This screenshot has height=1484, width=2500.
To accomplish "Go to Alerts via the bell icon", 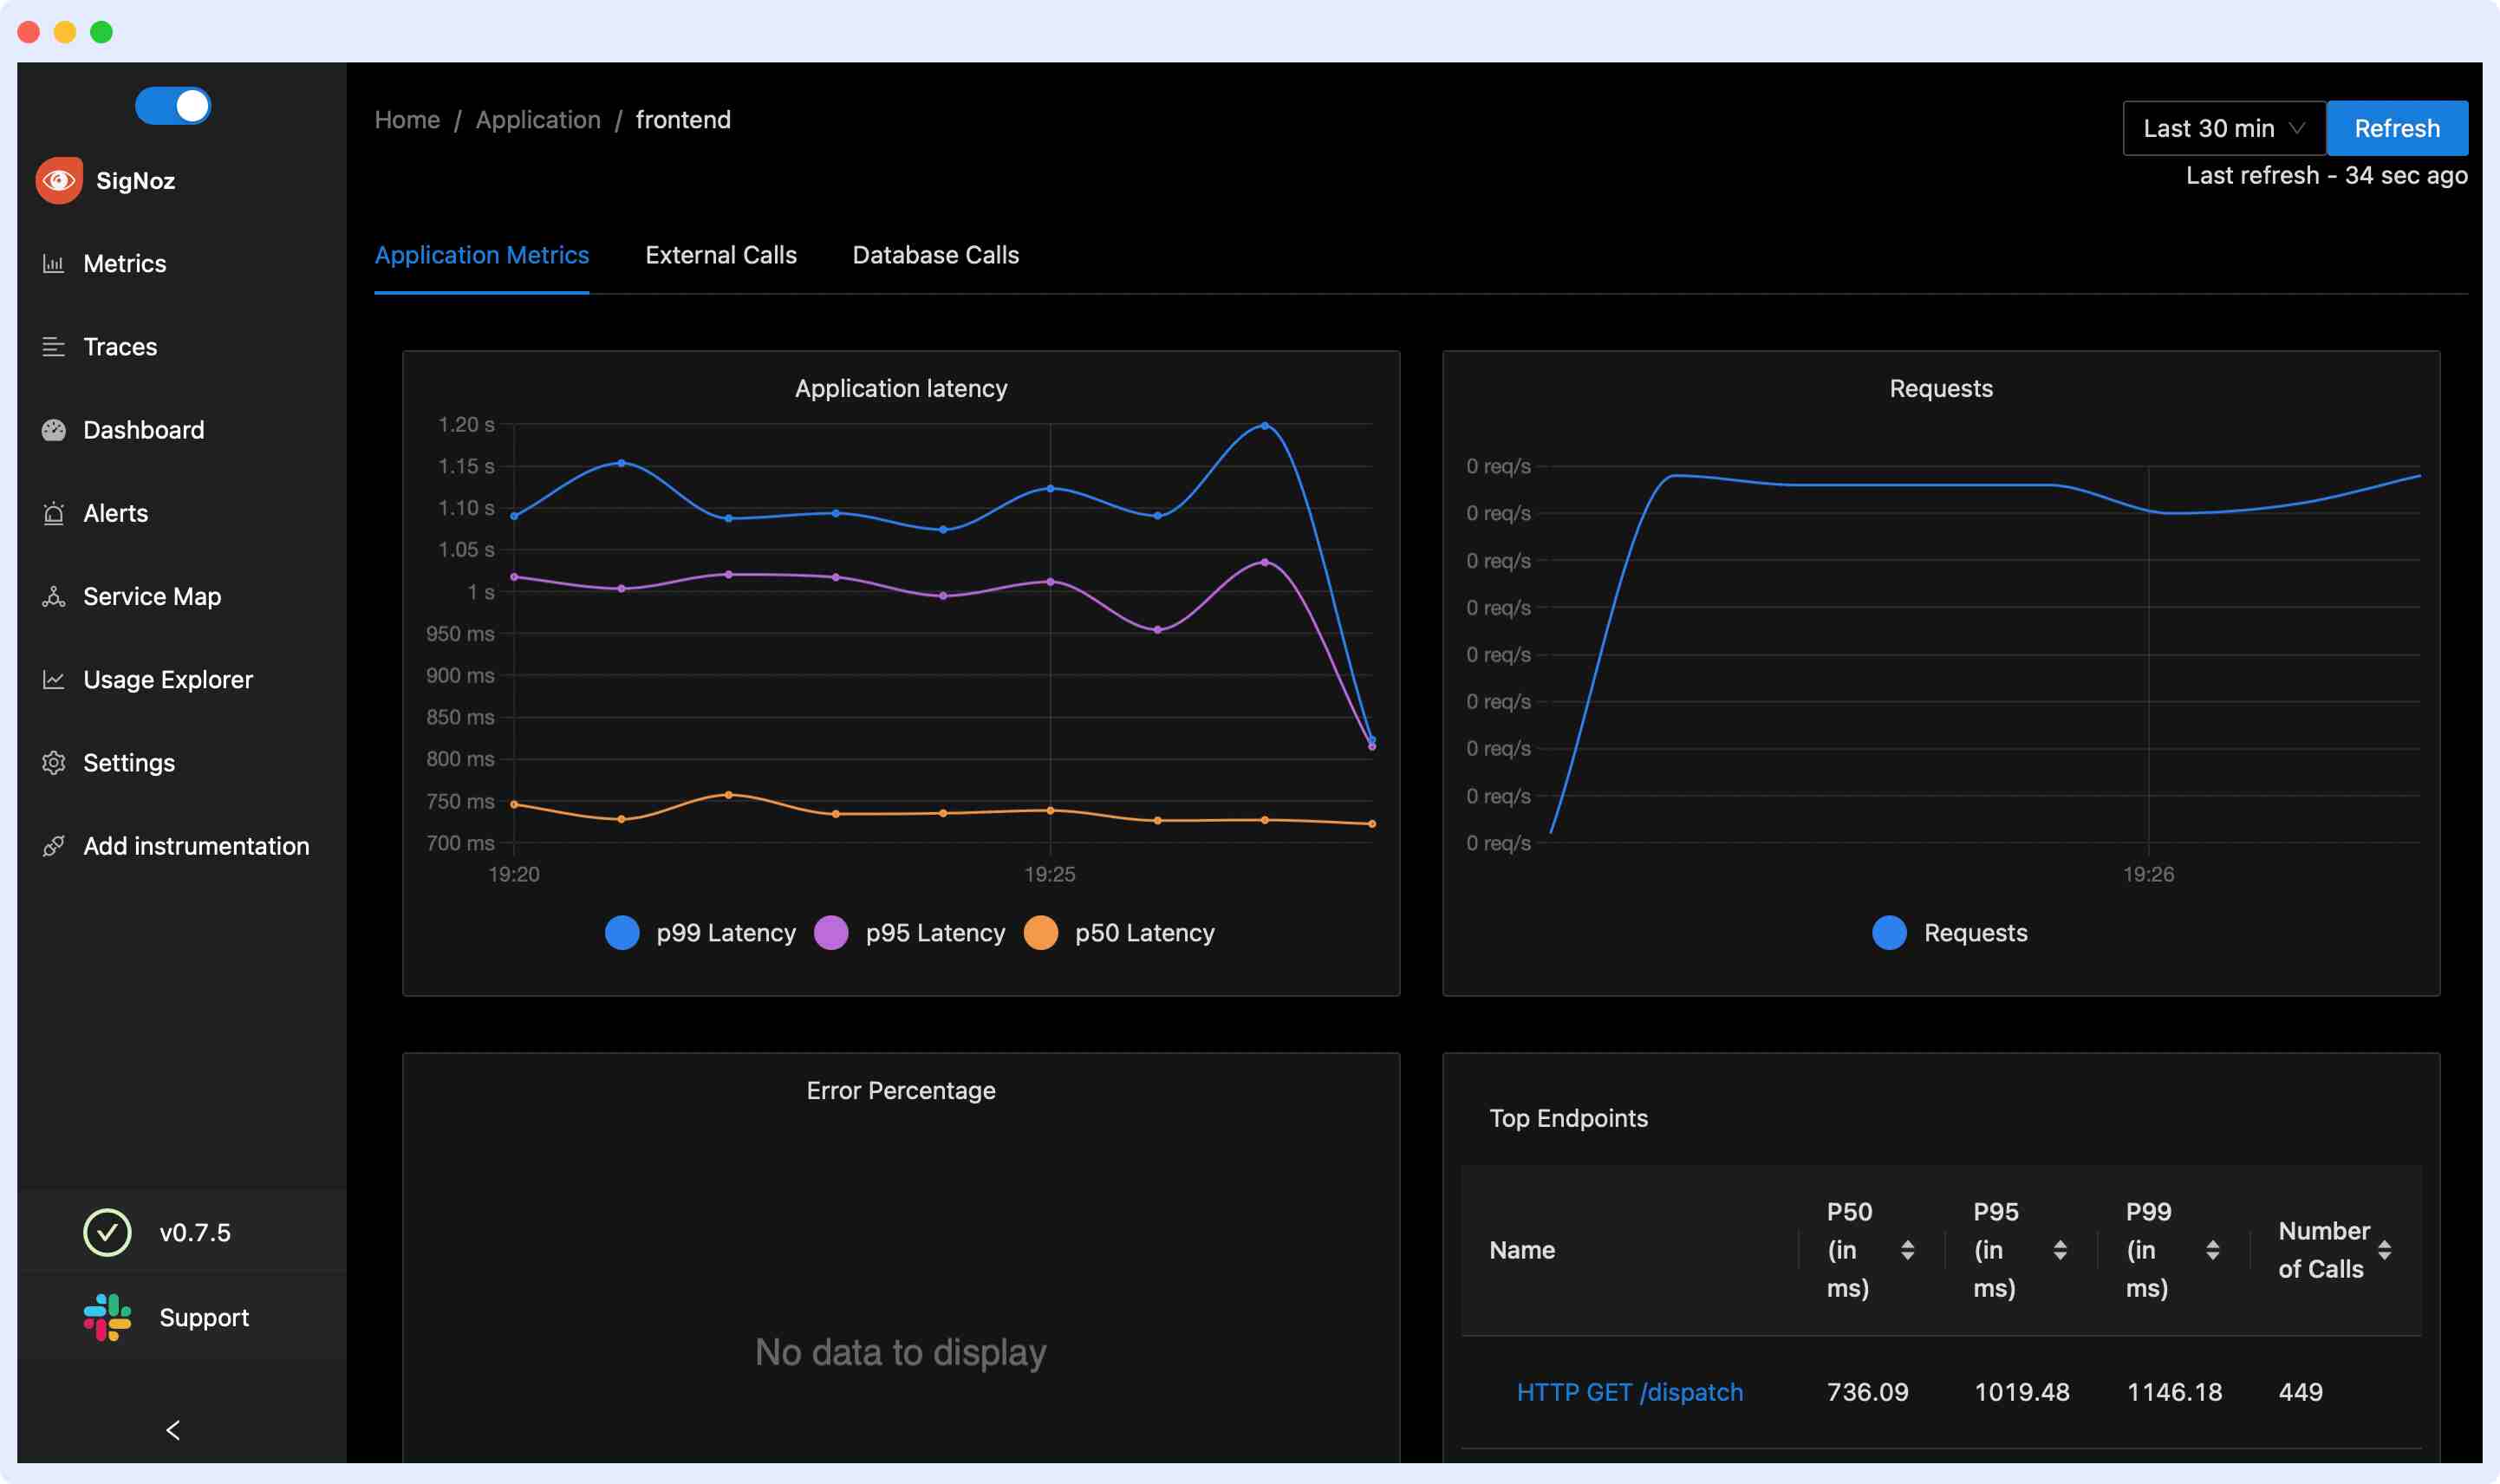I will pos(56,513).
